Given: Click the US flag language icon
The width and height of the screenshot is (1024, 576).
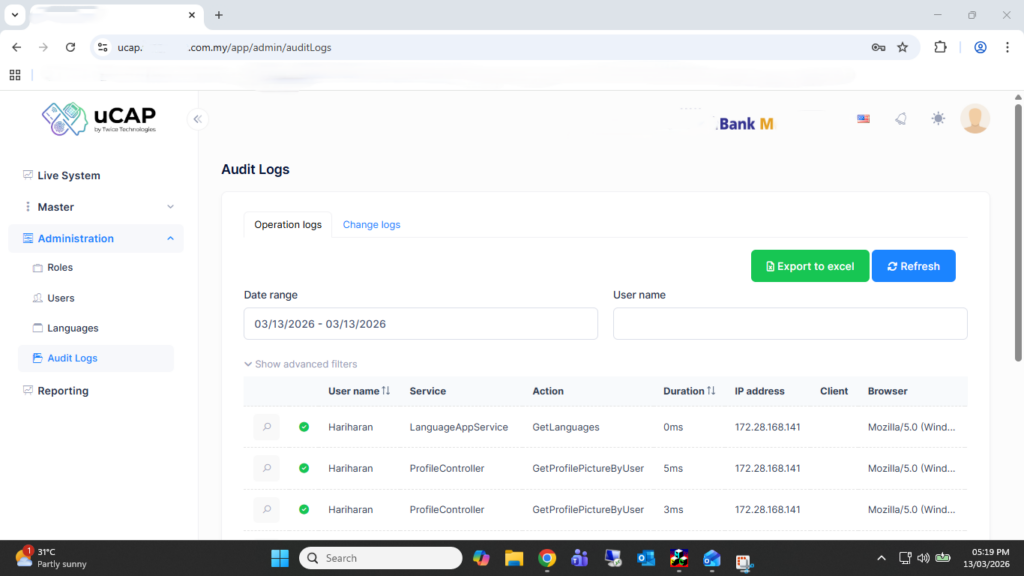Looking at the screenshot, I should (x=863, y=119).
